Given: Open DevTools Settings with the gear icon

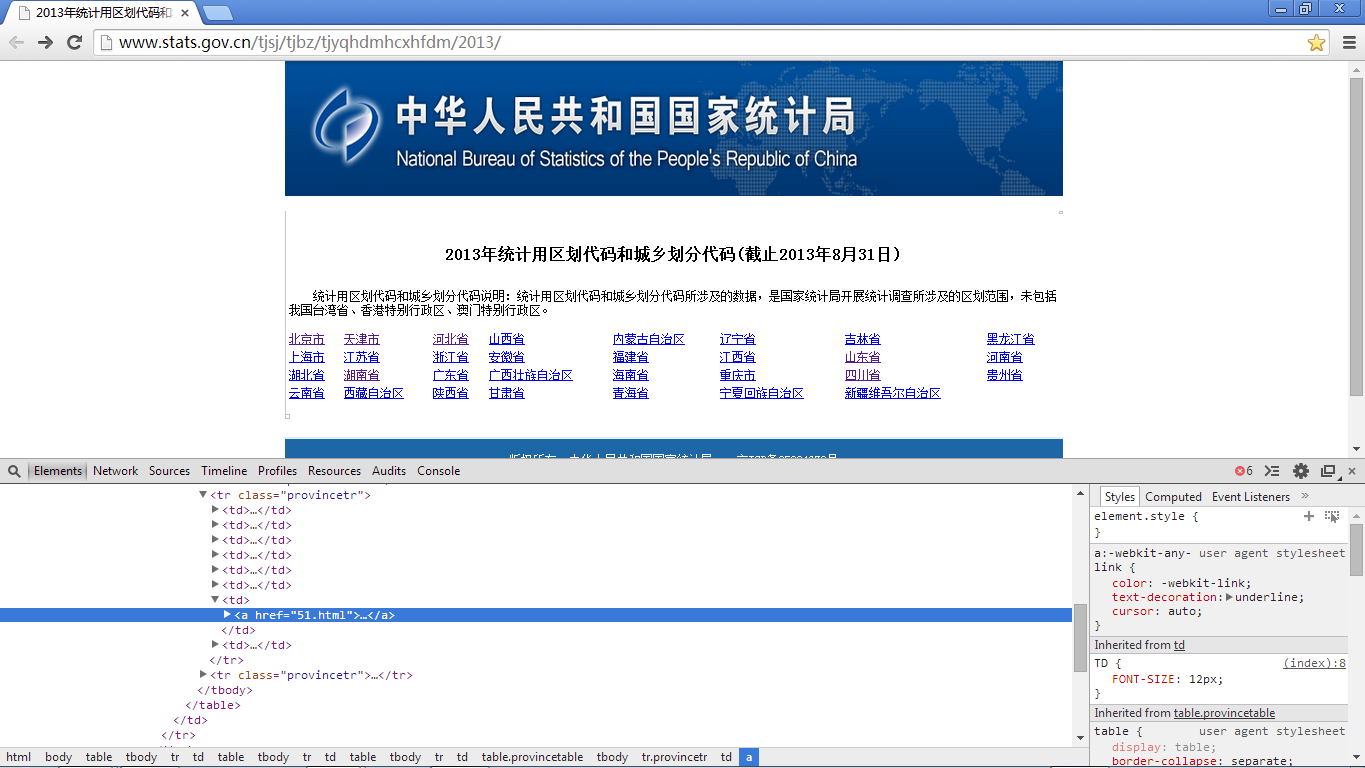Looking at the screenshot, I should click(x=1300, y=470).
